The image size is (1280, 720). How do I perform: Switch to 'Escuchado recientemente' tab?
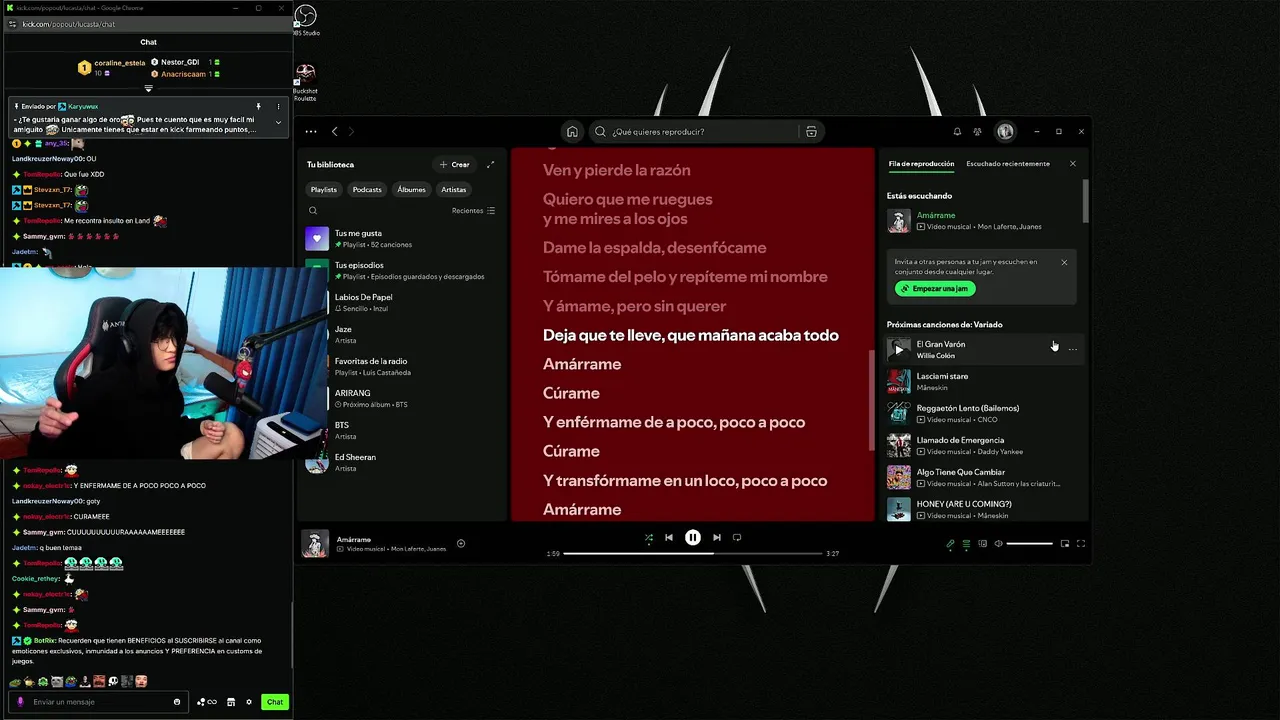(1008, 163)
